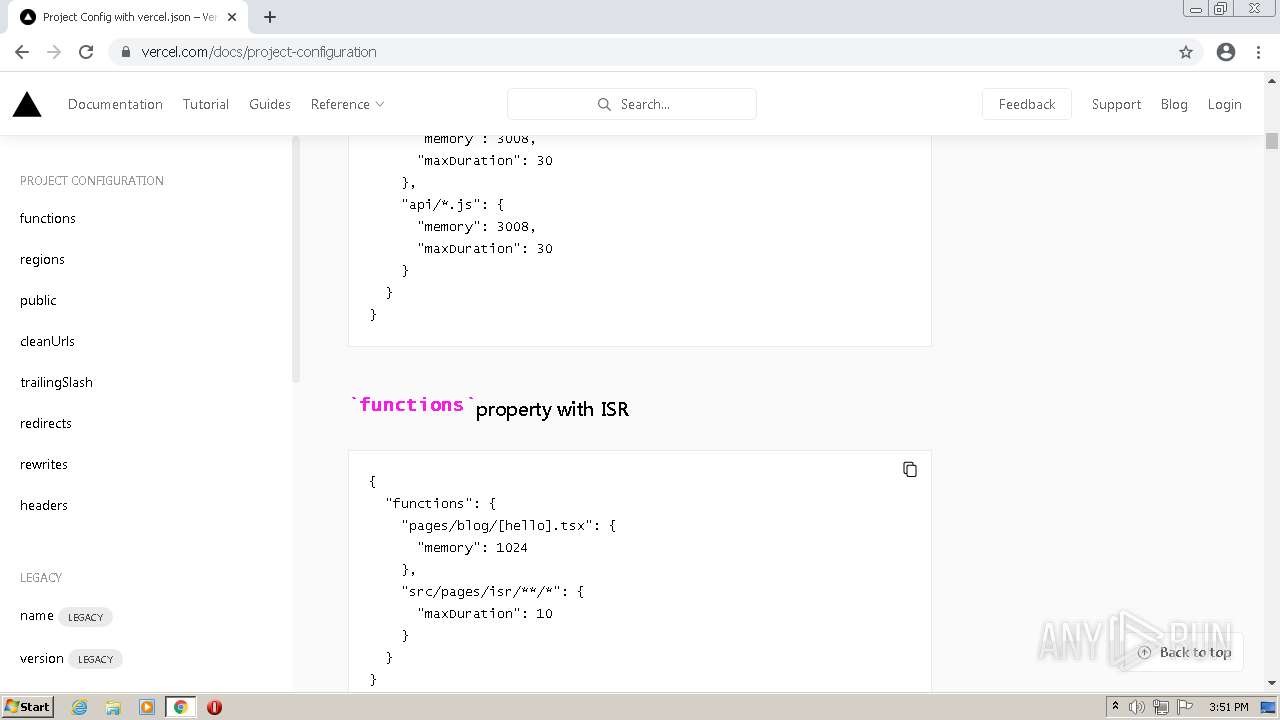
Task: Go to the Support page
Action: (1116, 104)
